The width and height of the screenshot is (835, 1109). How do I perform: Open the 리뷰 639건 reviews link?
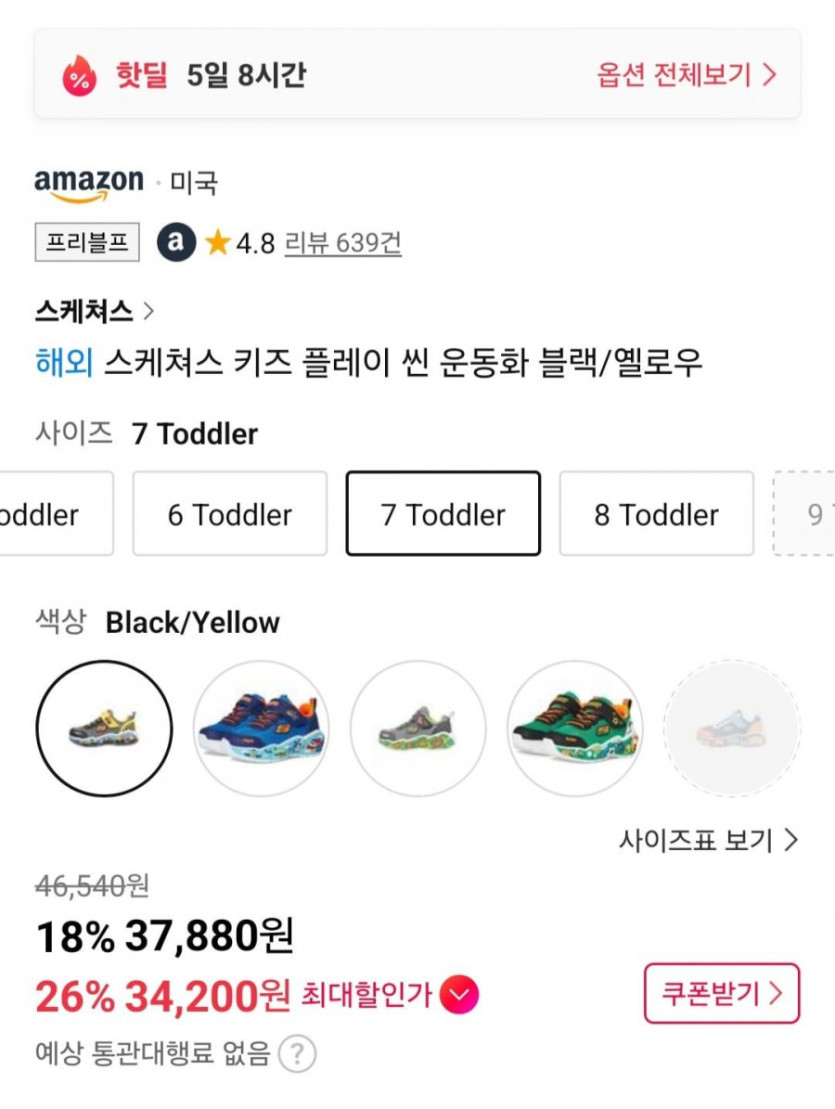coord(343,243)
